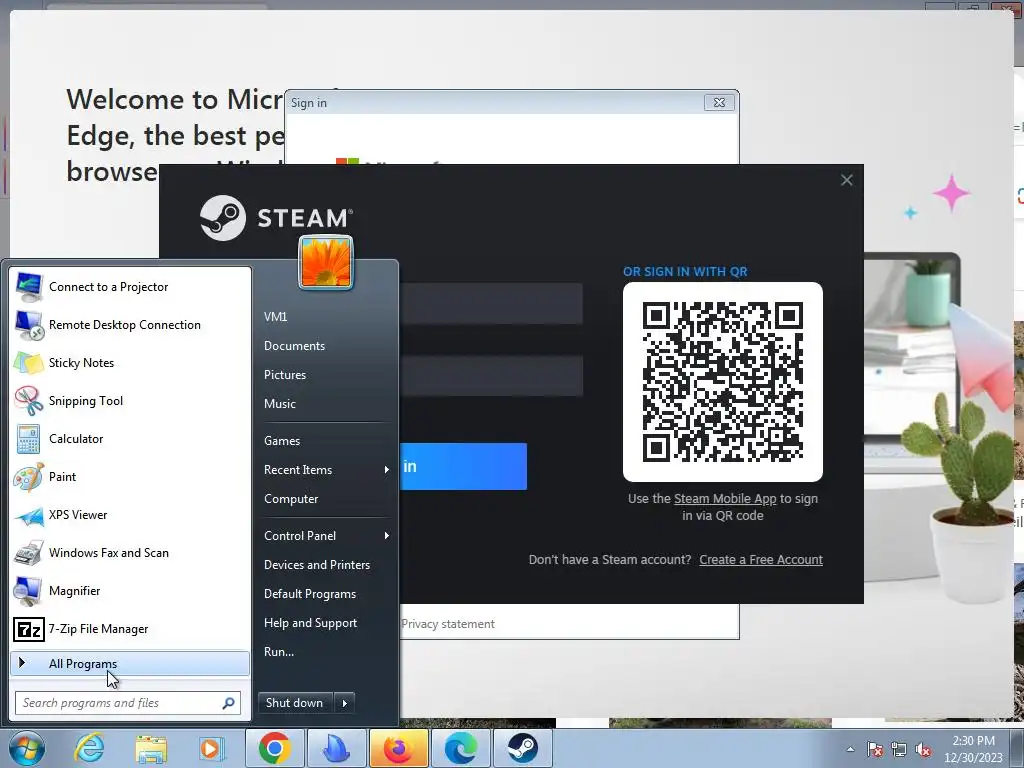The image size is (1024, 768).
Task: Open the Sticky Notes icon
Action: click(x=29, y=363)
